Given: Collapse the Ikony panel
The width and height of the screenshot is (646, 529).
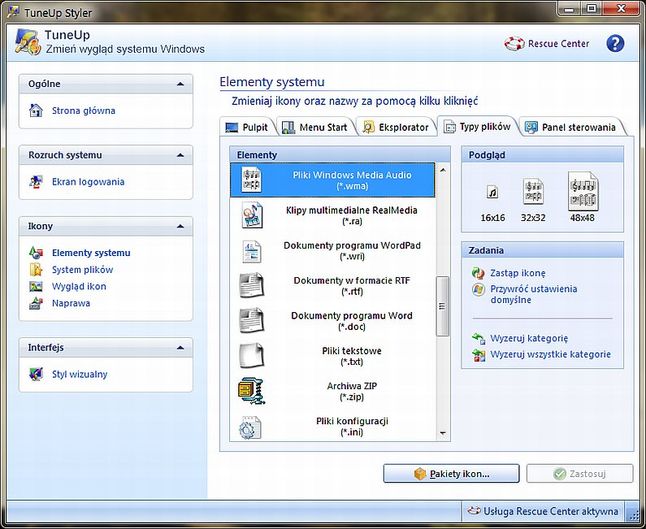Looking at the screenshot, I should tap(180, 226).
